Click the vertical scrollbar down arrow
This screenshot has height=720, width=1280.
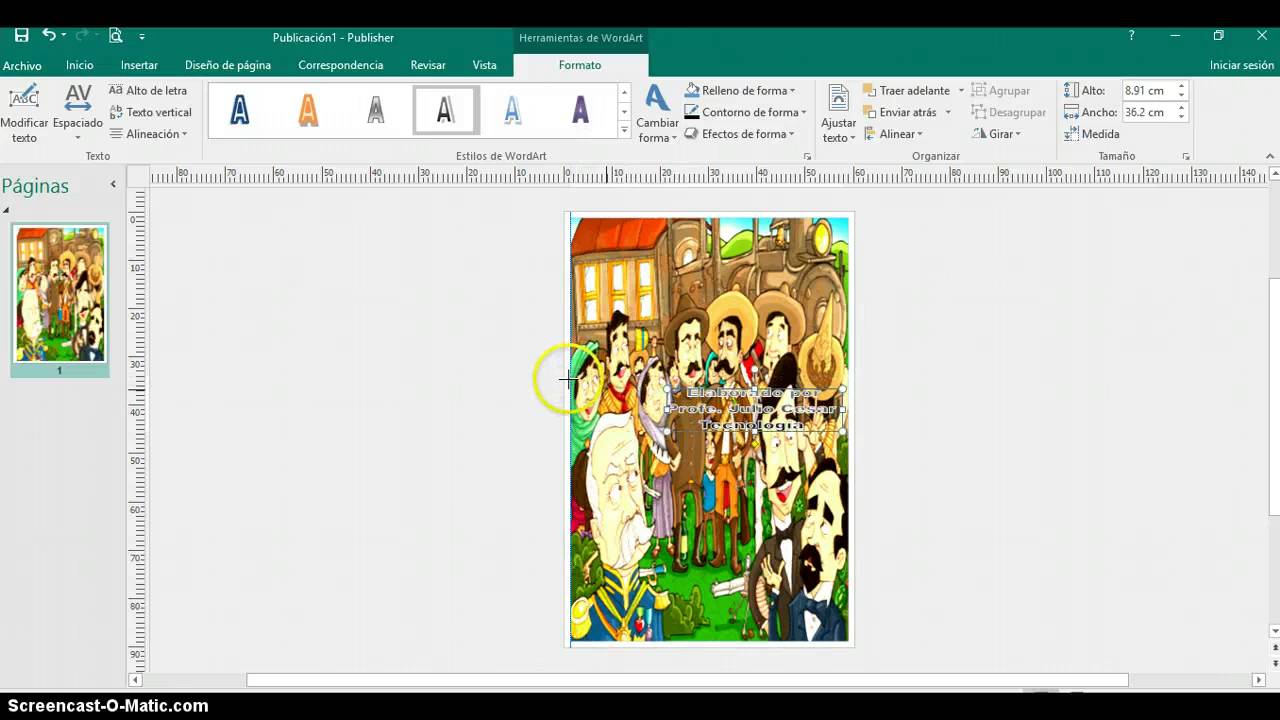1274,631
